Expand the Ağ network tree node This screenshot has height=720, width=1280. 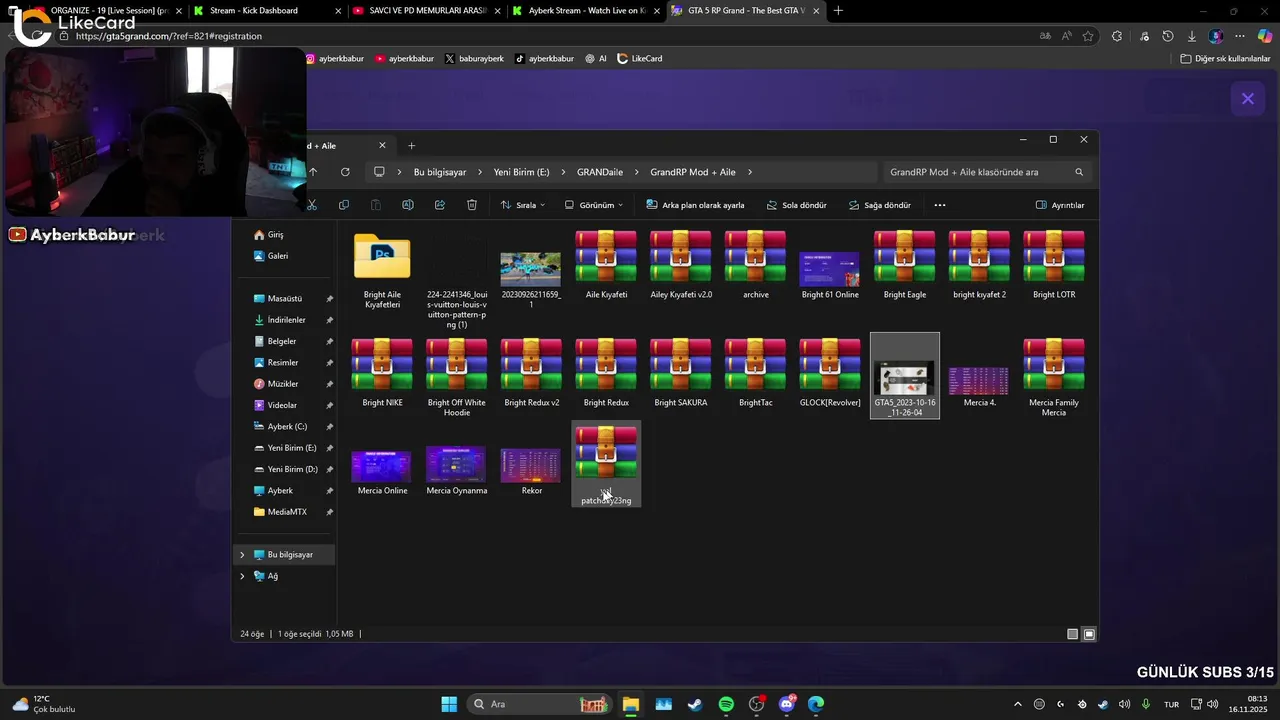(242, 576)
